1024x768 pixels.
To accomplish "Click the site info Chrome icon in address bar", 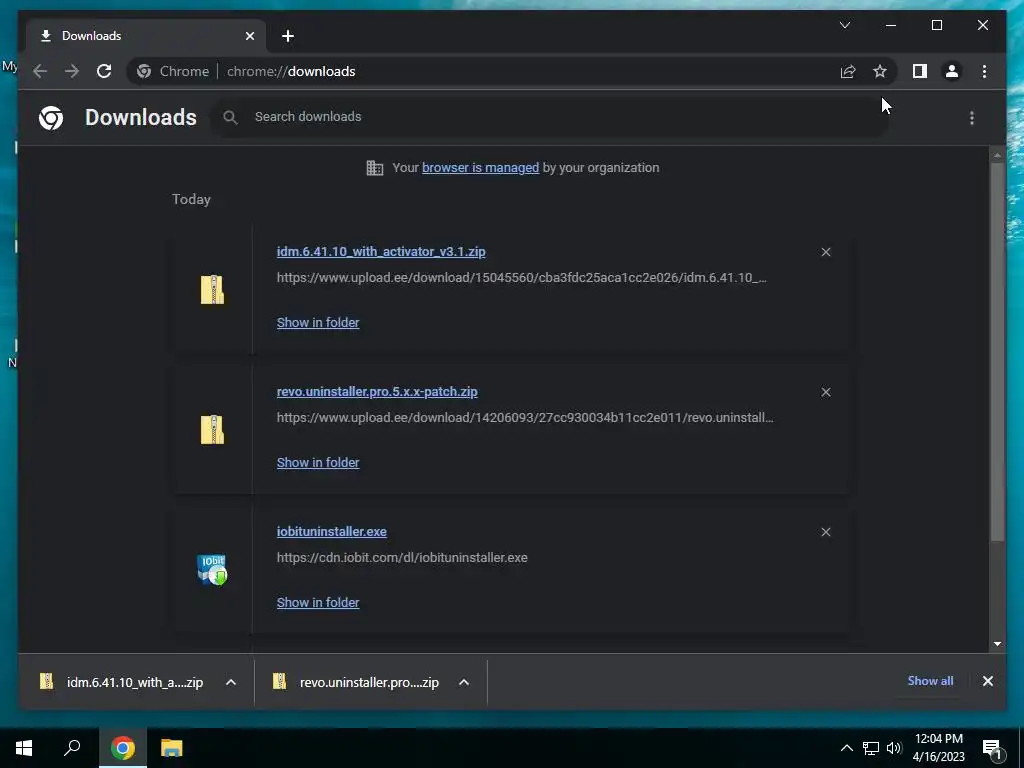I will coord(144,71).
